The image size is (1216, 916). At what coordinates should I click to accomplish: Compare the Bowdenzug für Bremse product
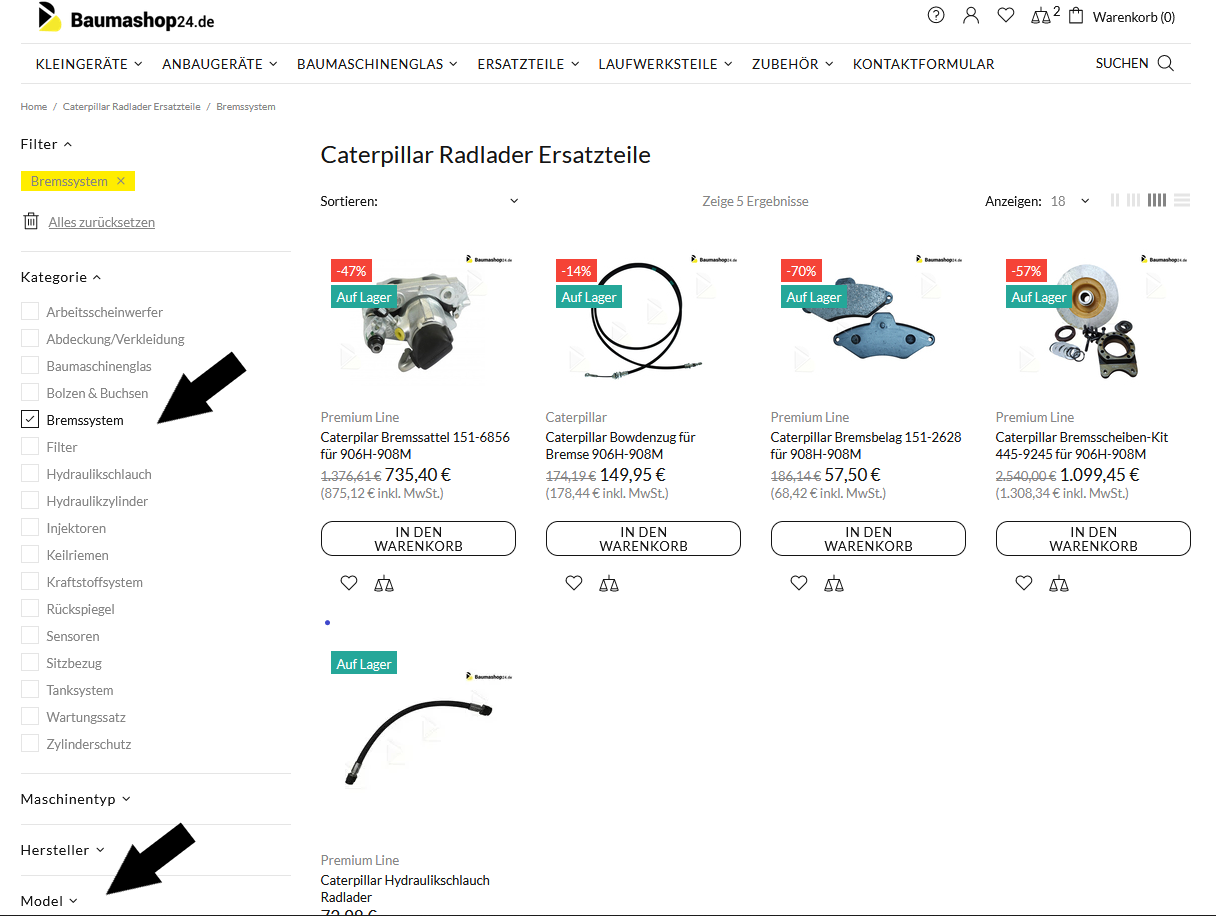[609, 583]
